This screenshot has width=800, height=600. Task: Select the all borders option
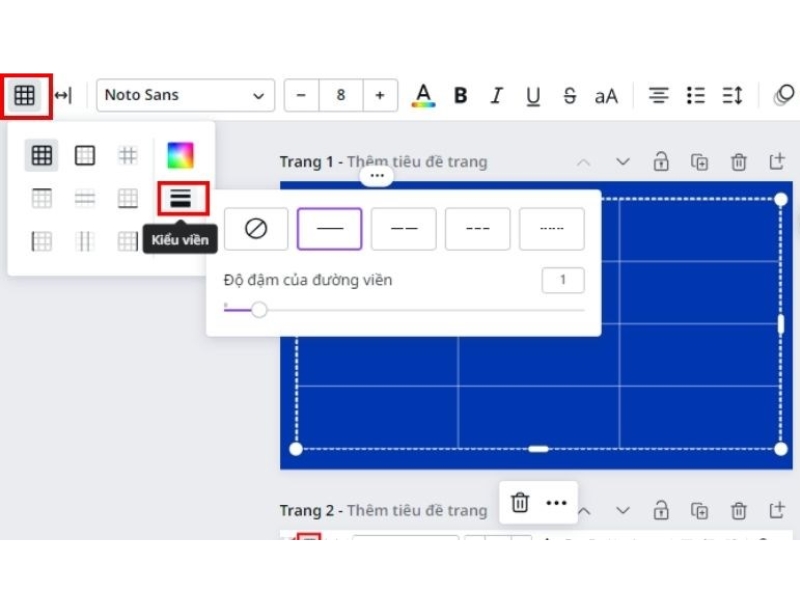click(x=41, y=155)
